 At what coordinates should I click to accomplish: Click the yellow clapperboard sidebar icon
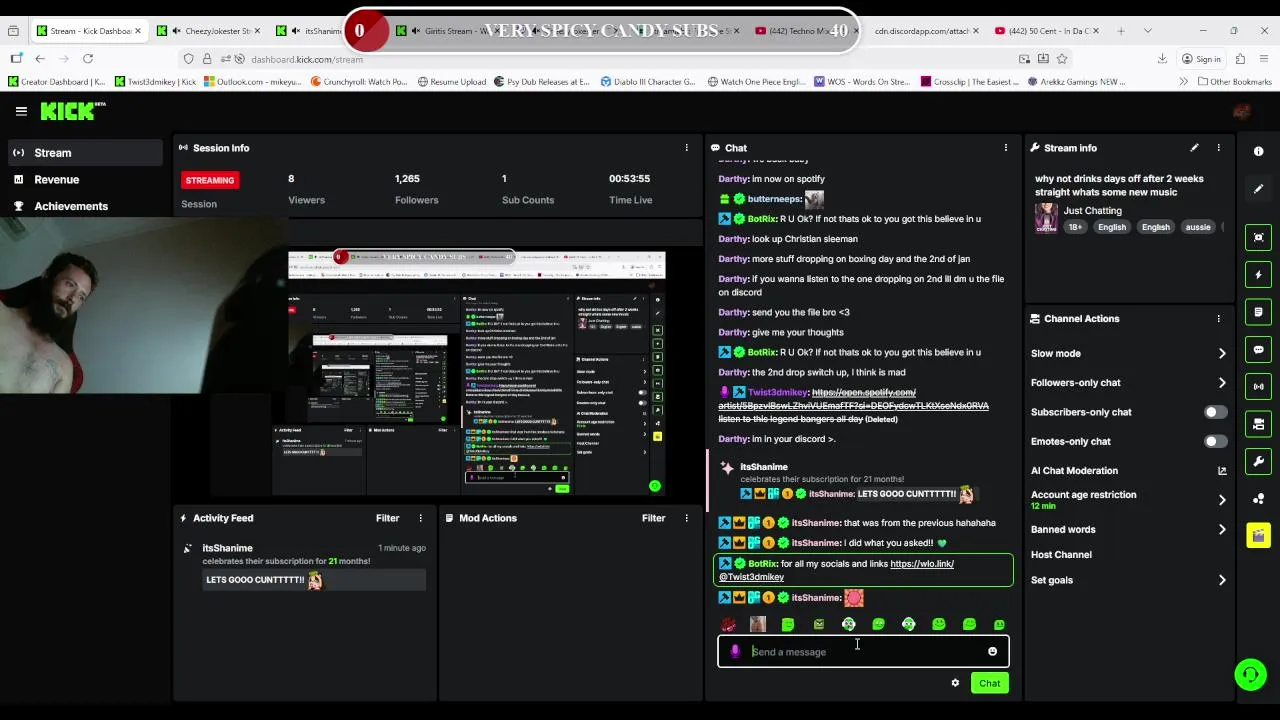point(1259,535)
